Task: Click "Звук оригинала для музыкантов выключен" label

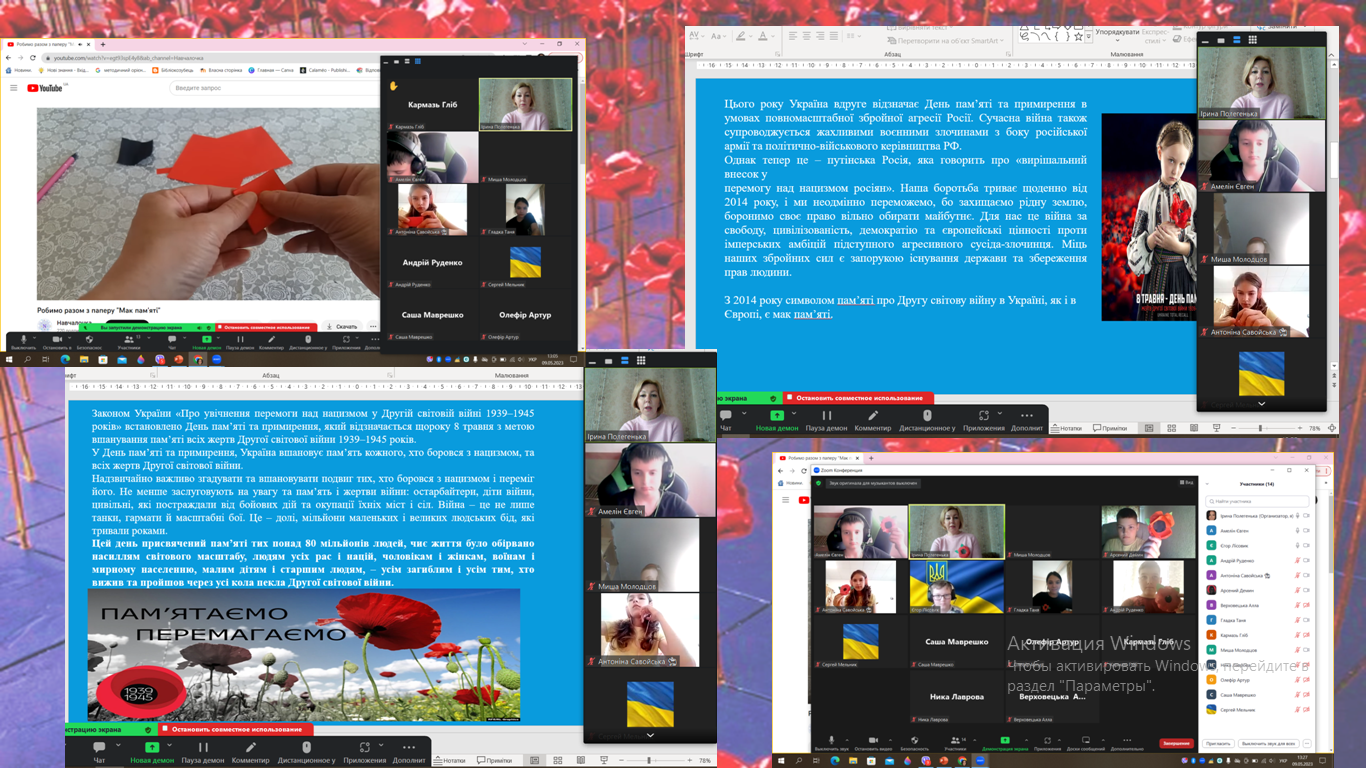Action: (x=872, y=483)
